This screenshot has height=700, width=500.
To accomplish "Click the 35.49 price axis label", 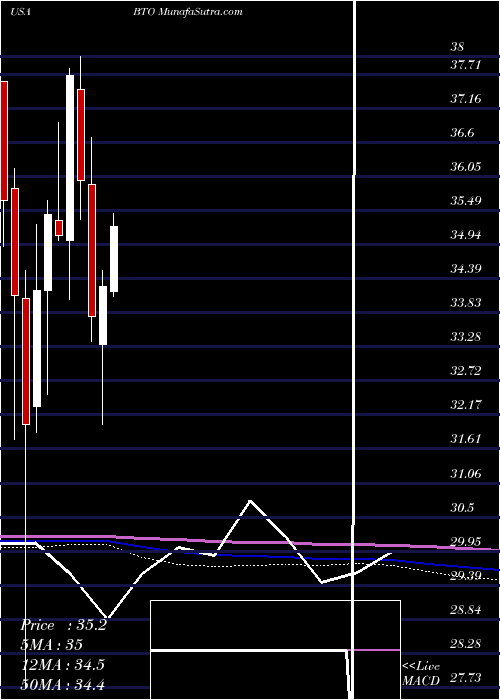I will 465,200.
